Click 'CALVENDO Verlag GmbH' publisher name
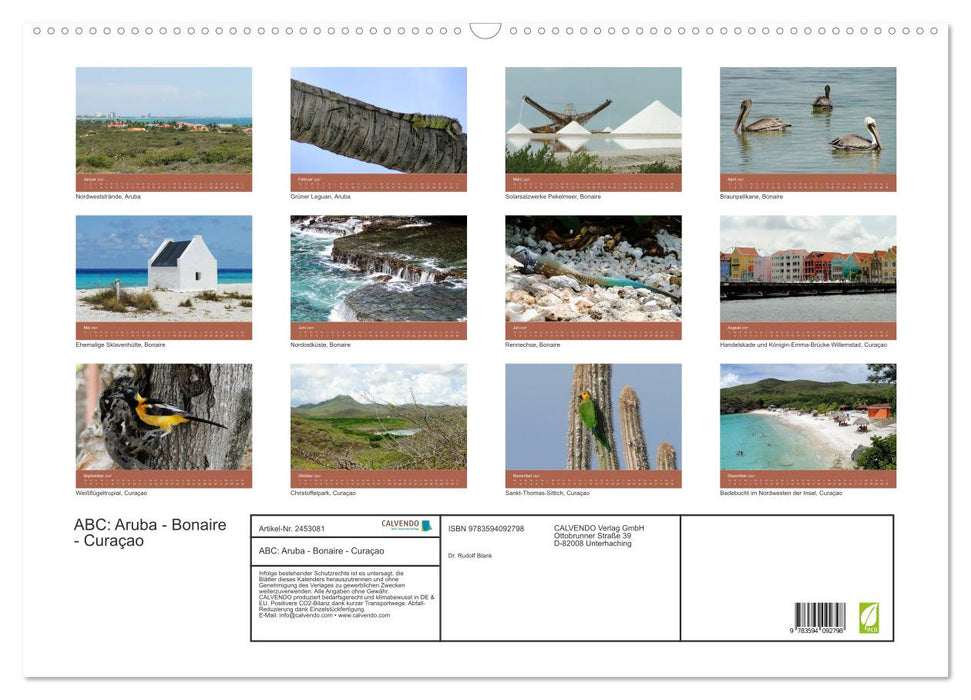The image size is (971, 700). tap(599, 528)
